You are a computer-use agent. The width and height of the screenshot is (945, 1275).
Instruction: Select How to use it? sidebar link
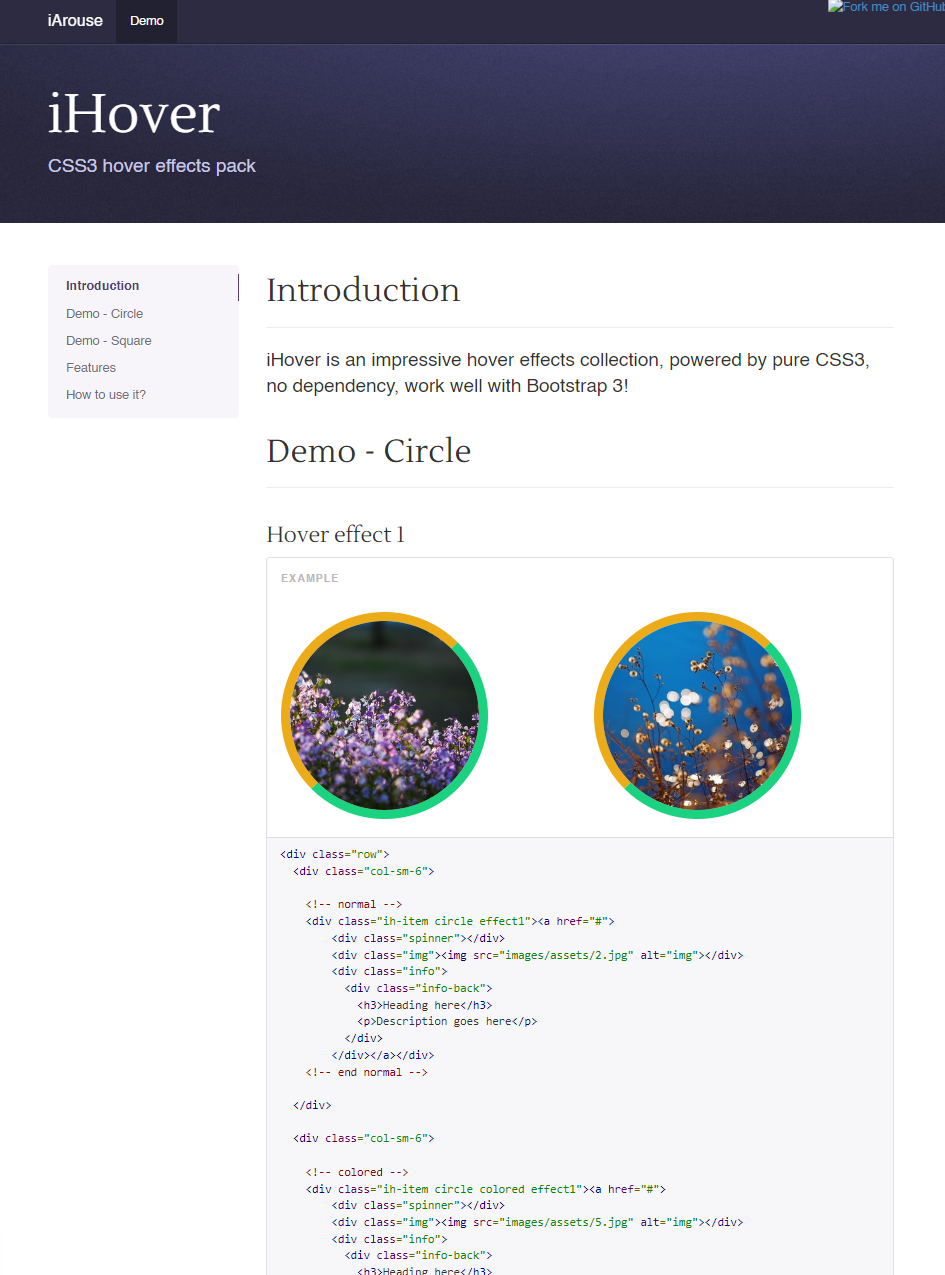coord(106,395)
